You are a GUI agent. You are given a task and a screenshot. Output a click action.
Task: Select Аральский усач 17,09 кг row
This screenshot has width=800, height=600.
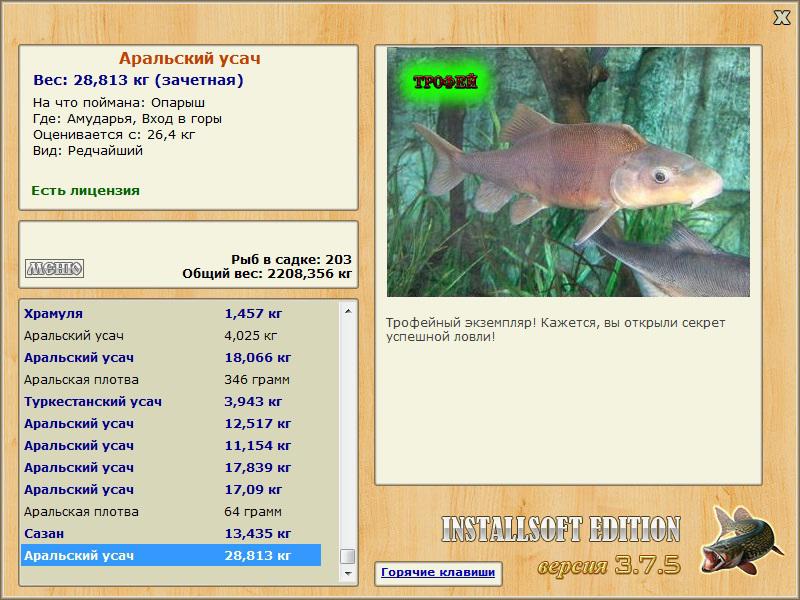171,489
